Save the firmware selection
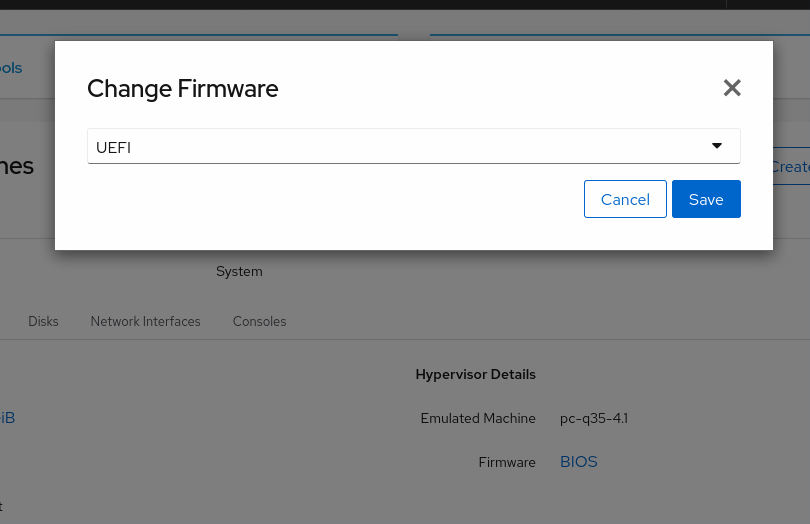 point(706,199)
